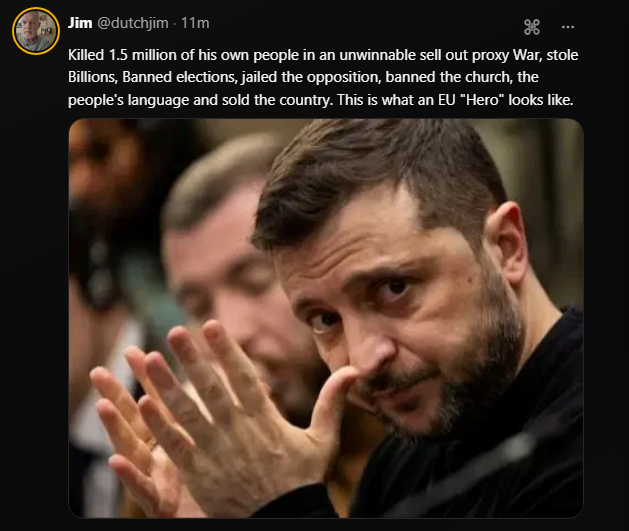
Task: Click the word "EU" in the post text
Action: (446, 99)
